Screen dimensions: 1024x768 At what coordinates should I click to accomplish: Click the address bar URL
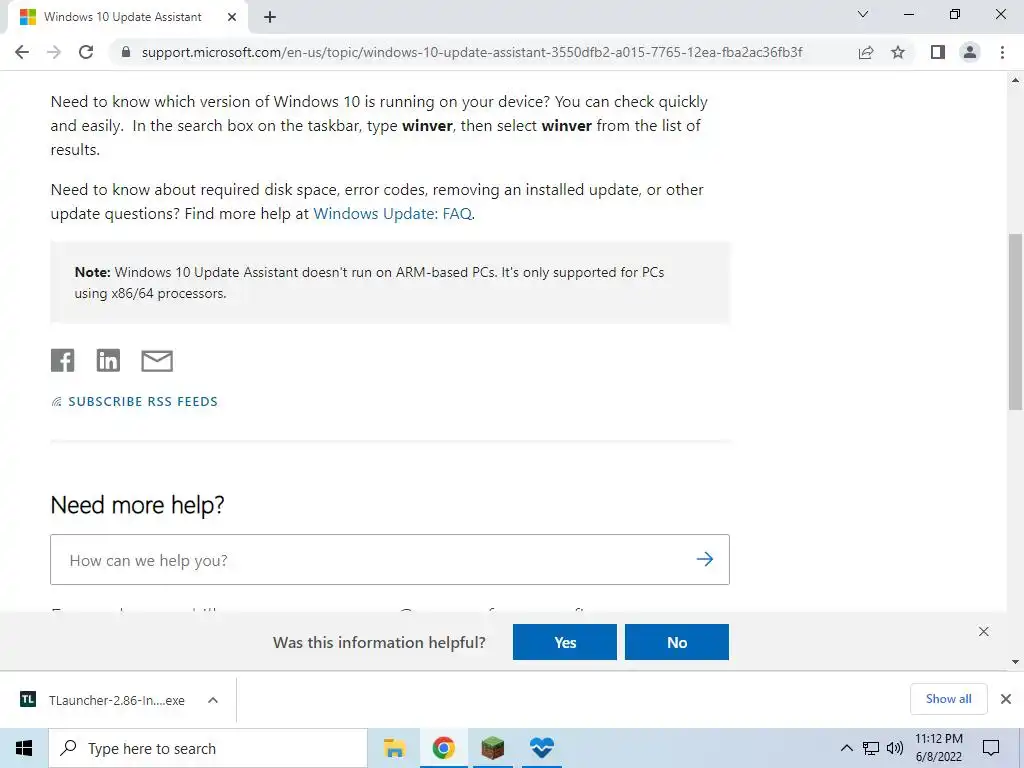tap(472, 52)
